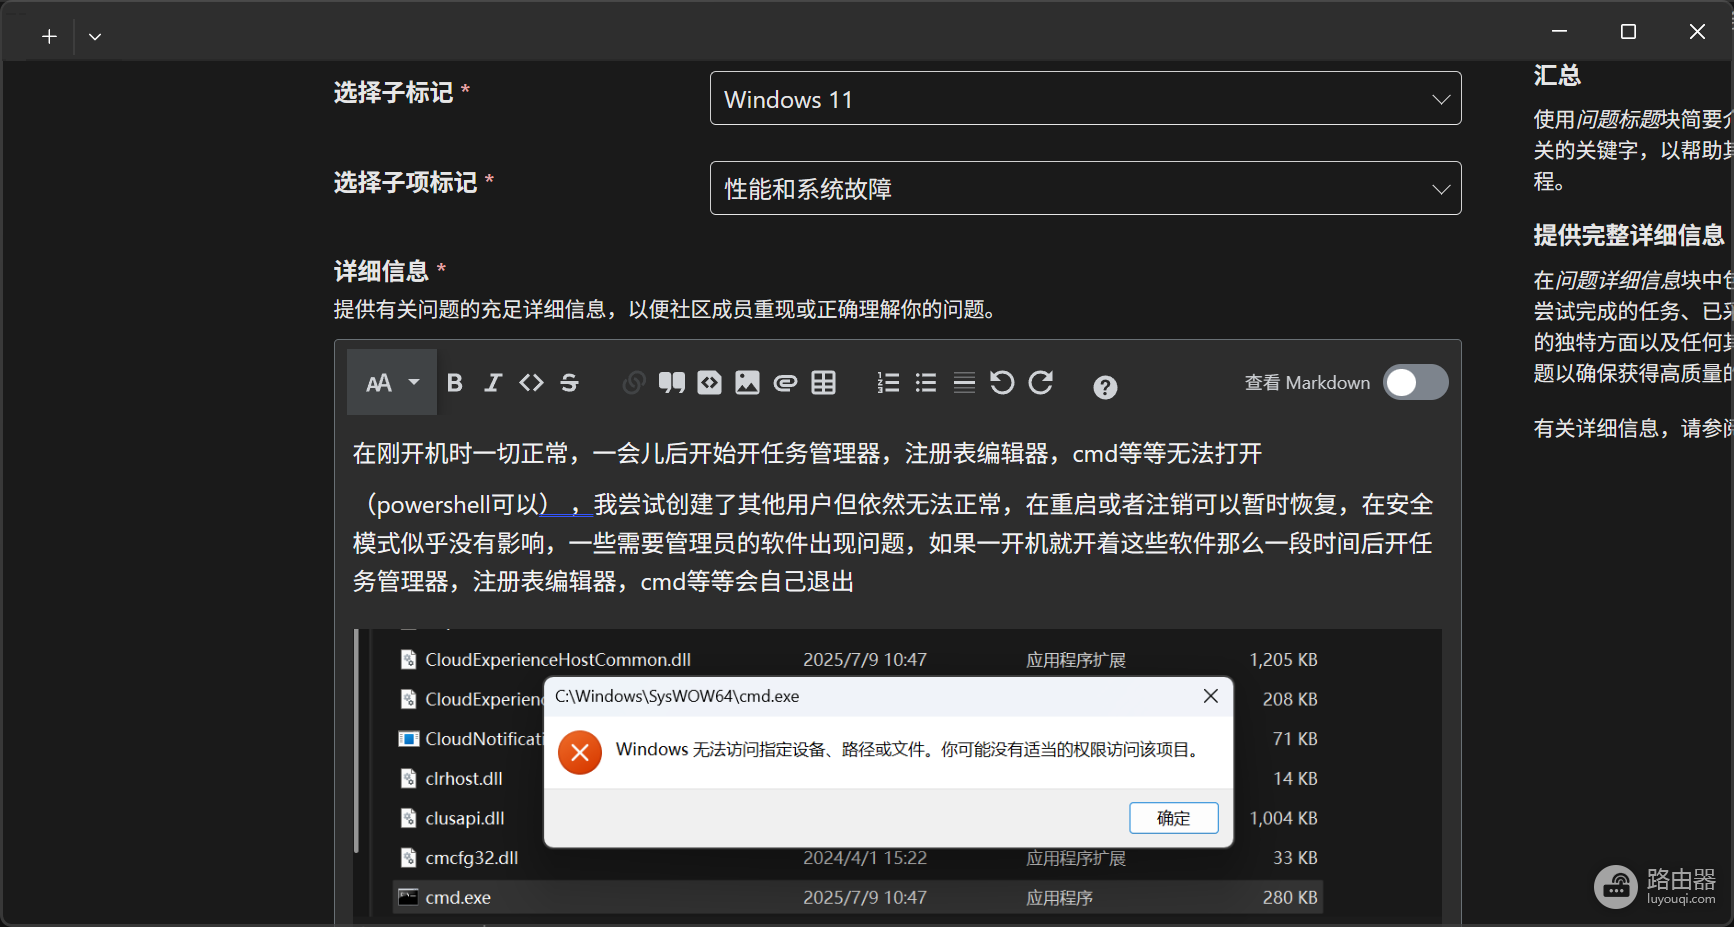This screenshot has width=1734, height=927.
Task: Apply strikethrough formatting
Action: point(569,383)
